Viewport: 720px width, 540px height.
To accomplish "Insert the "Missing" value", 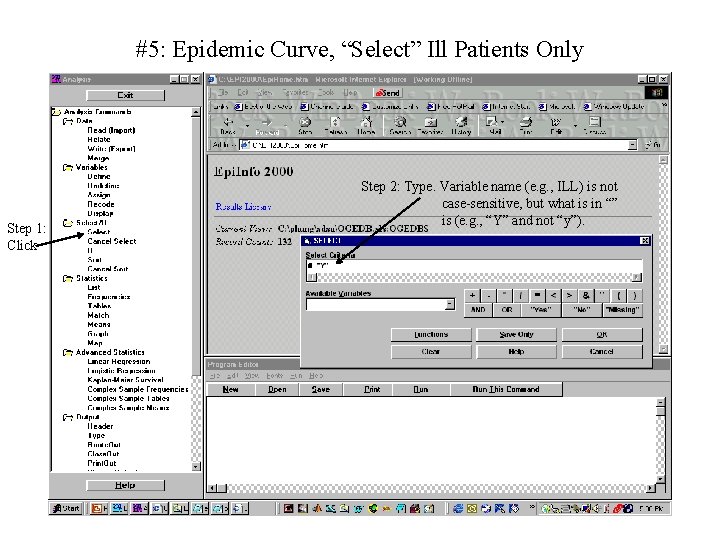I will pos(622,310).
